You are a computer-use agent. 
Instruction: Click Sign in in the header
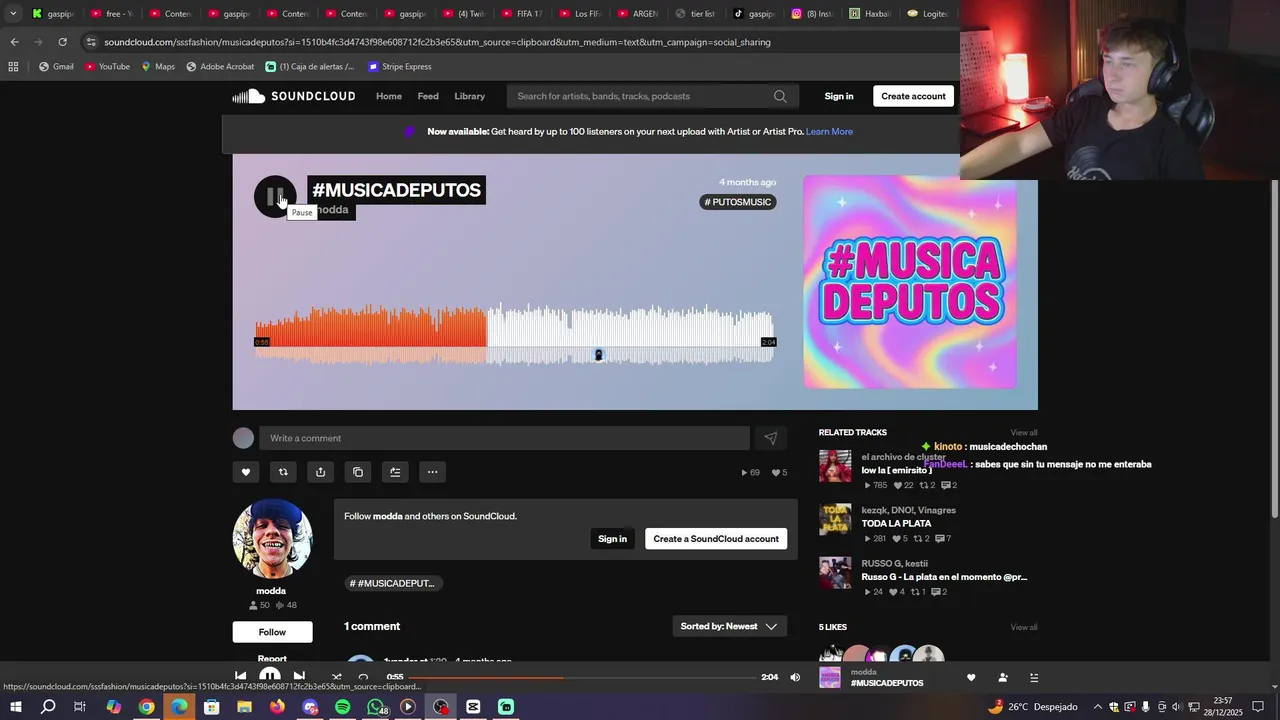839,96
